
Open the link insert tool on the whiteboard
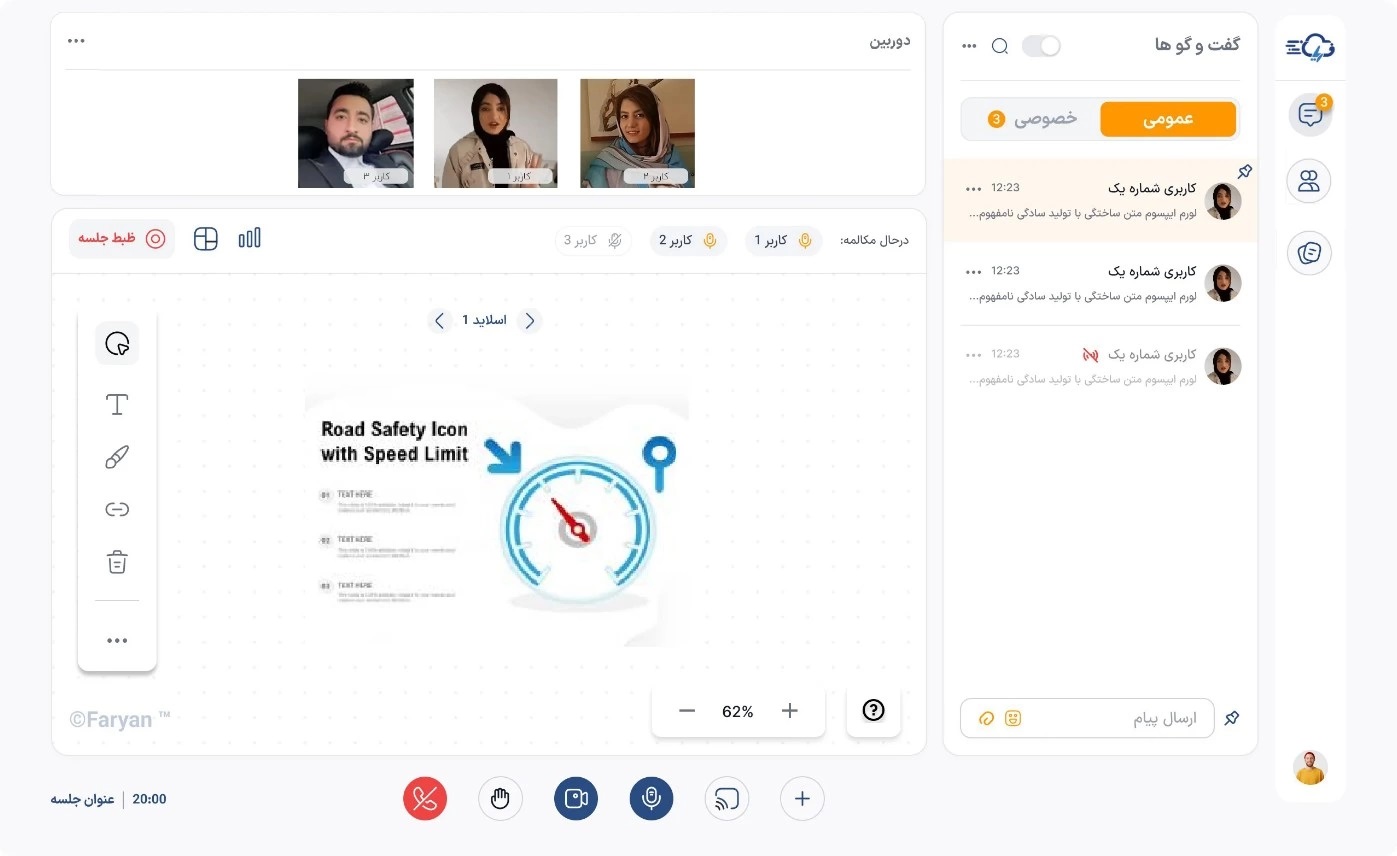coord(116,509)
